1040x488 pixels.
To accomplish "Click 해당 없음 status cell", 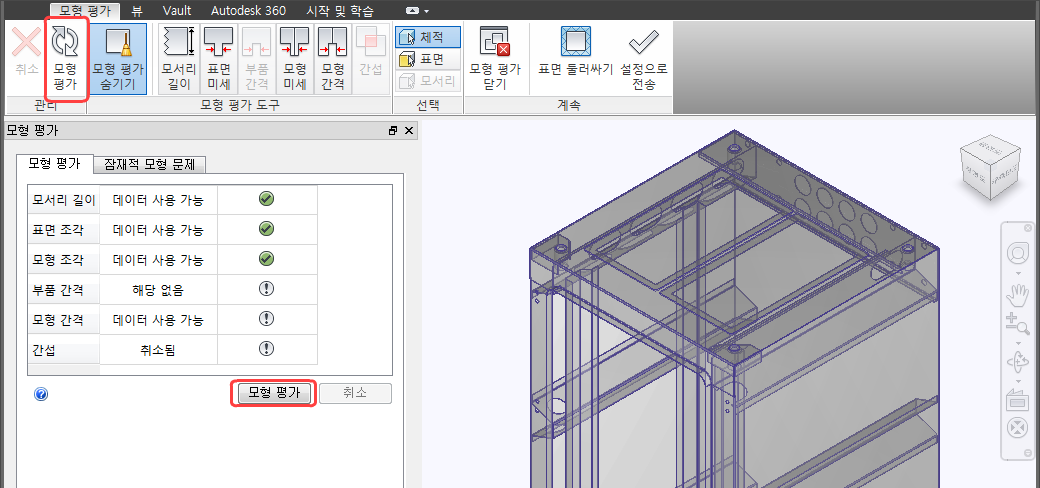I will (158, 290).
